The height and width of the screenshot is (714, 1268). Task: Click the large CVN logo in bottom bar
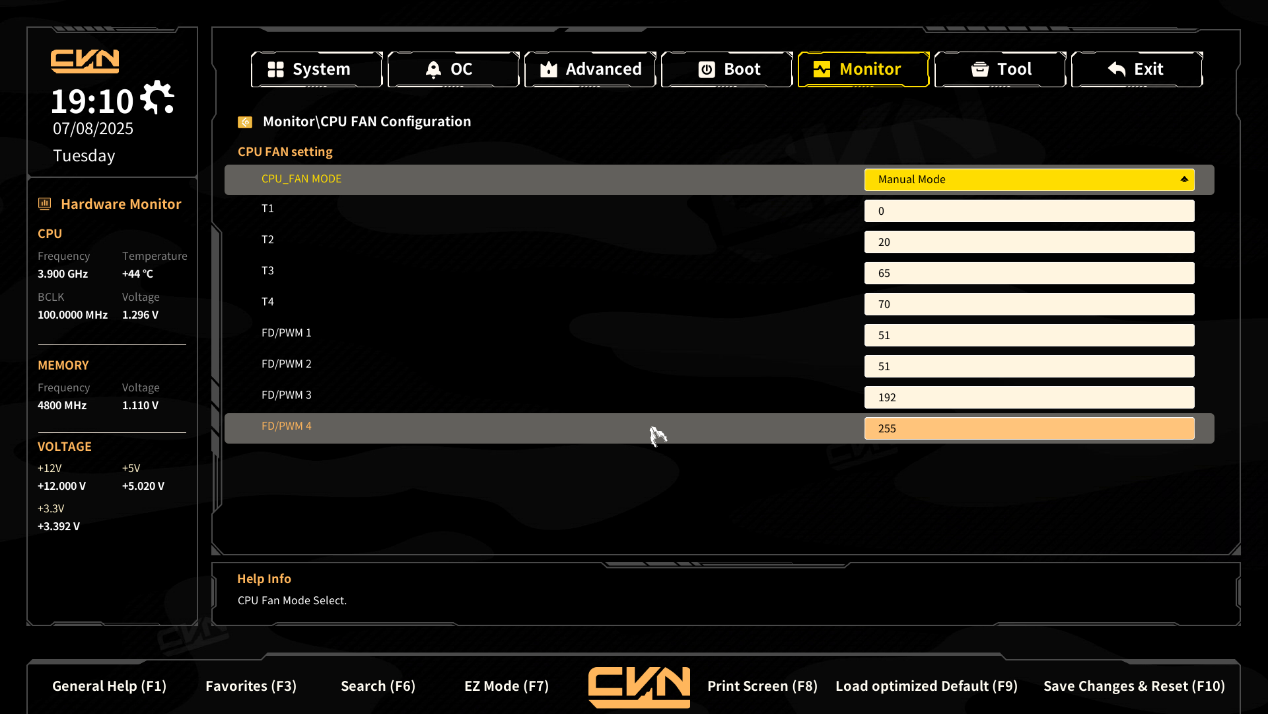click(x=638, y=687)
